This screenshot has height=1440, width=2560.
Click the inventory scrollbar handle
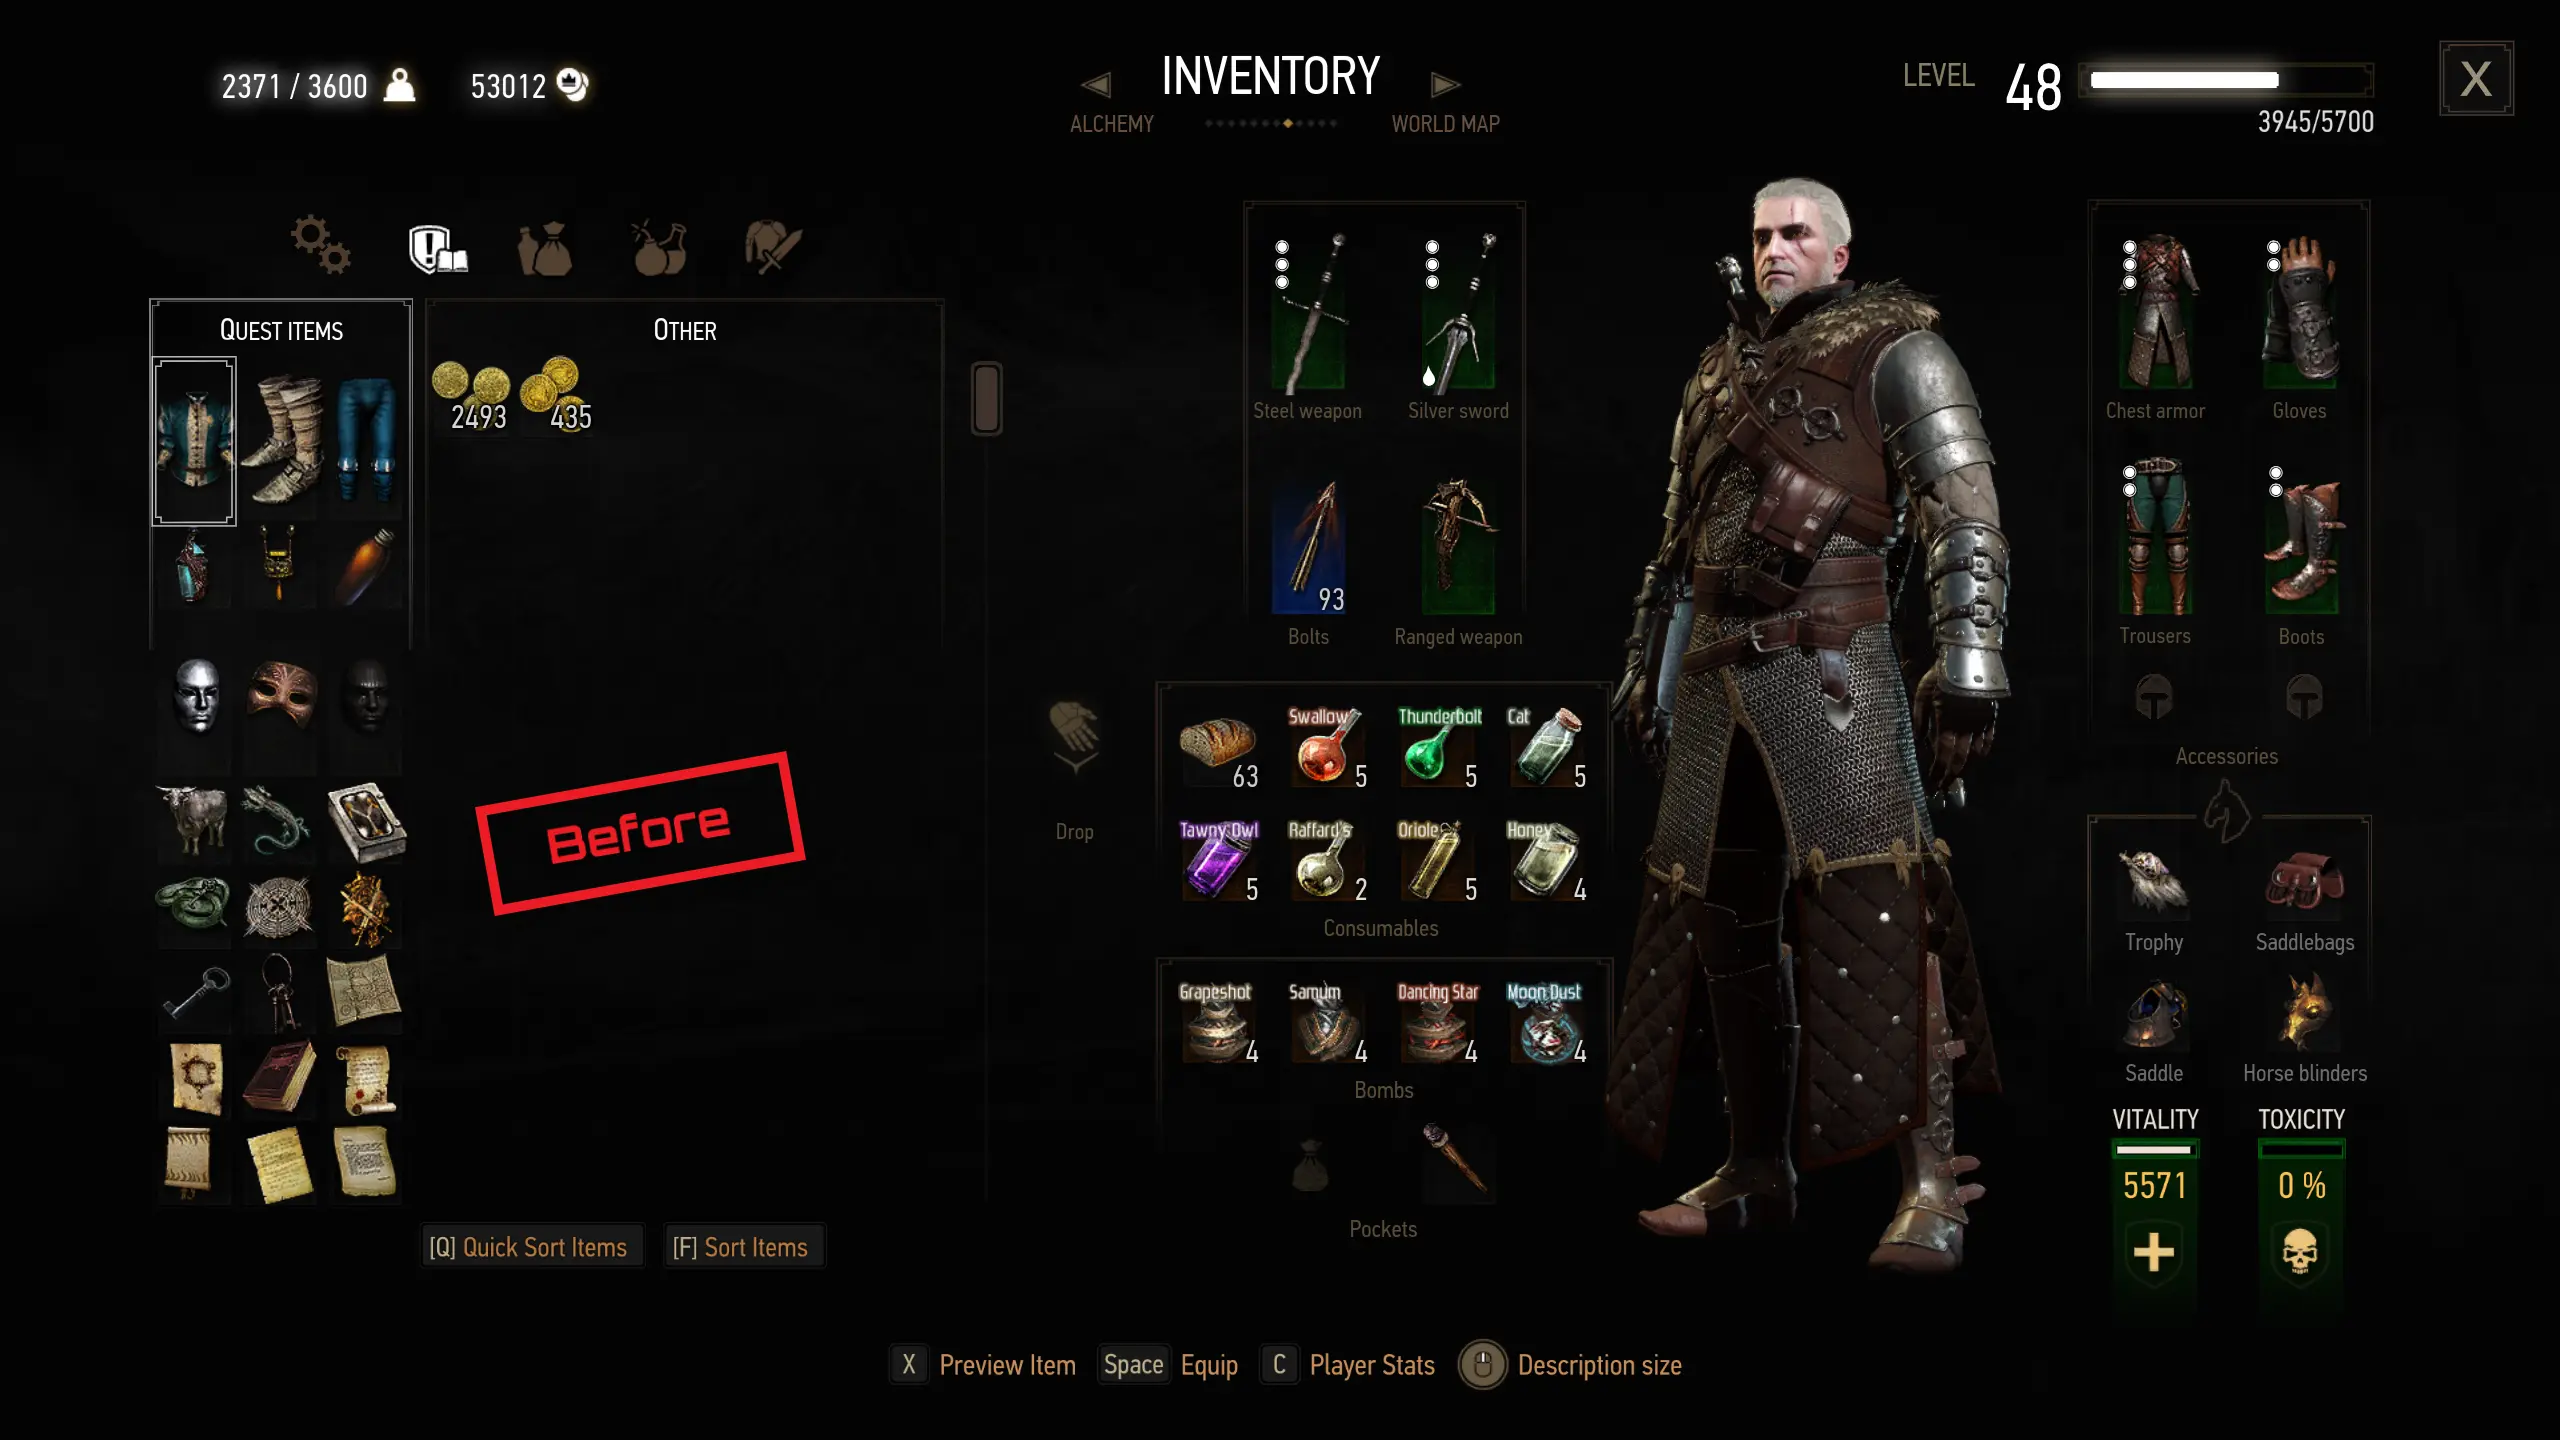pos(986,398)
